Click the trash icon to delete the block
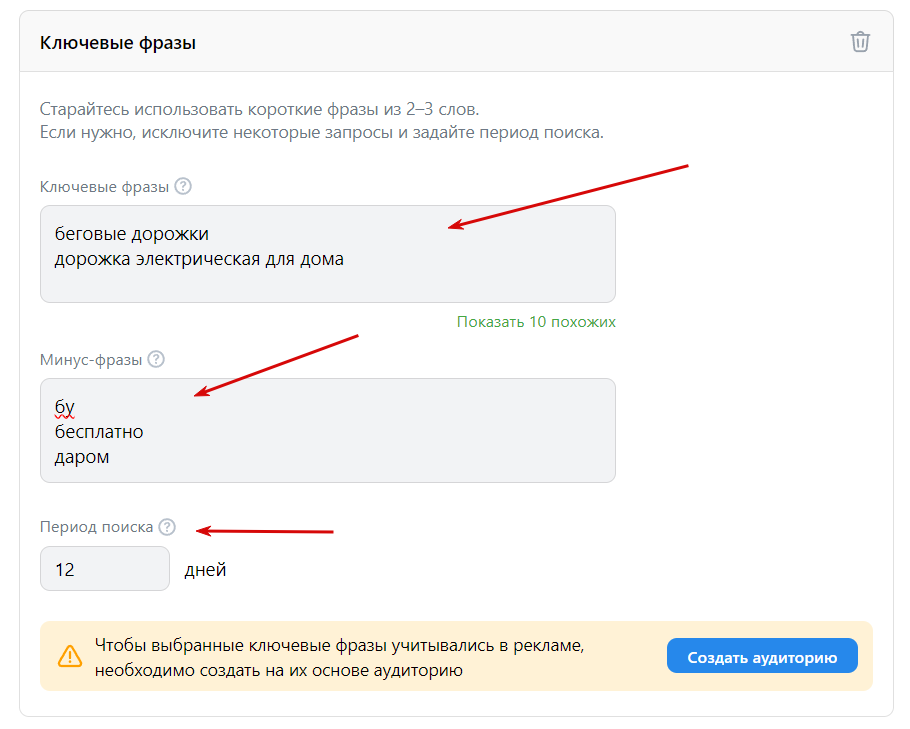Screen dimensions: 910x729 860,42
